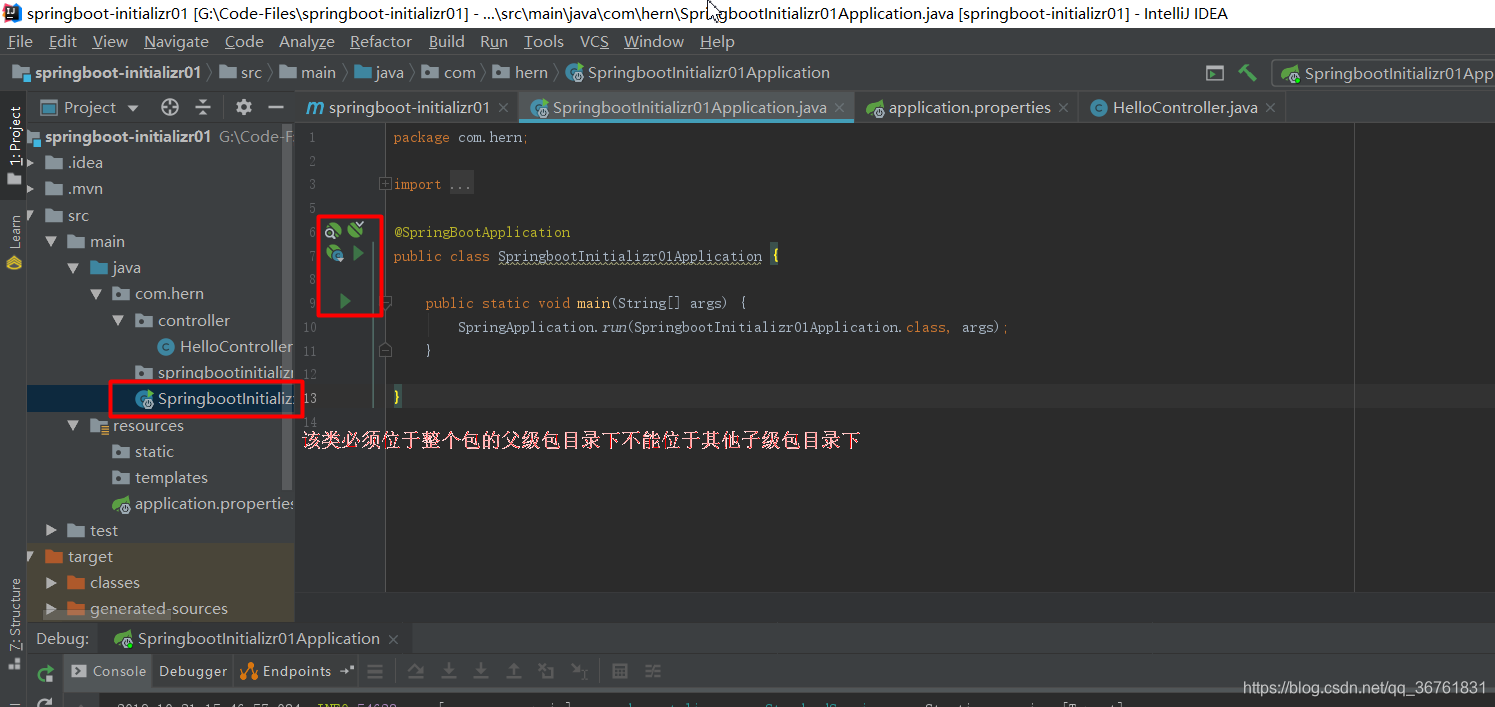The height and width of the screenshot is (707, 1495).
Task: Collapse the resources folder
Action: [73, 426]
